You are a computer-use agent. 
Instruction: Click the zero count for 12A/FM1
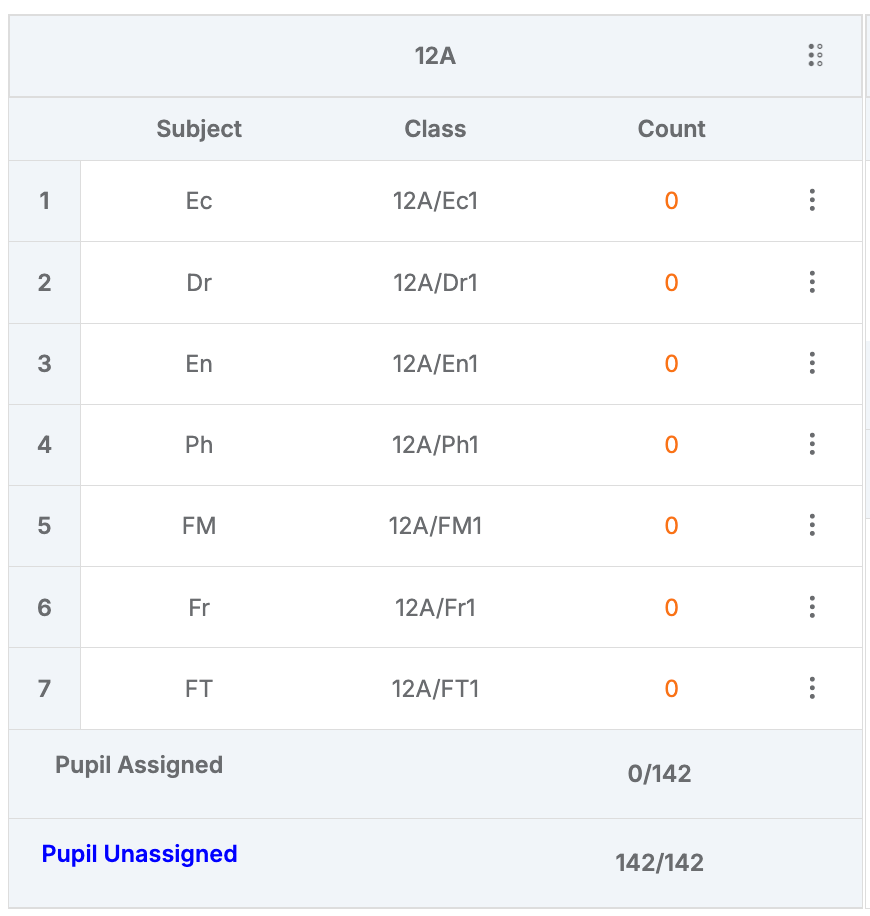671,526
